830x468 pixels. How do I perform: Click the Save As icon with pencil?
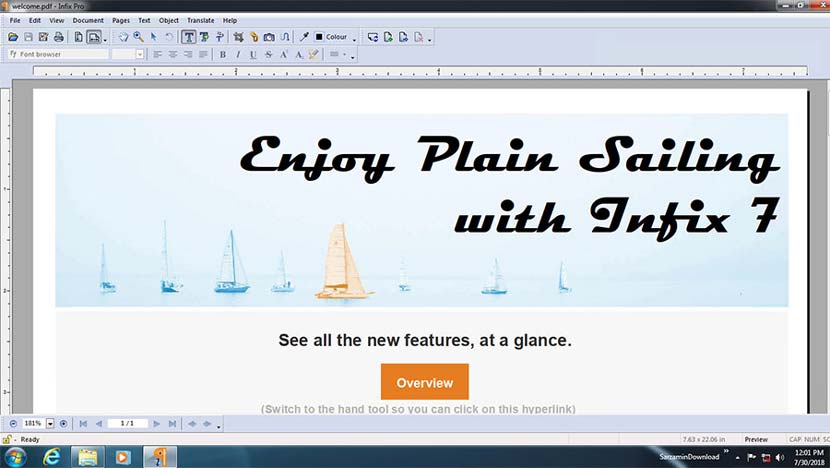click(43, 37)
